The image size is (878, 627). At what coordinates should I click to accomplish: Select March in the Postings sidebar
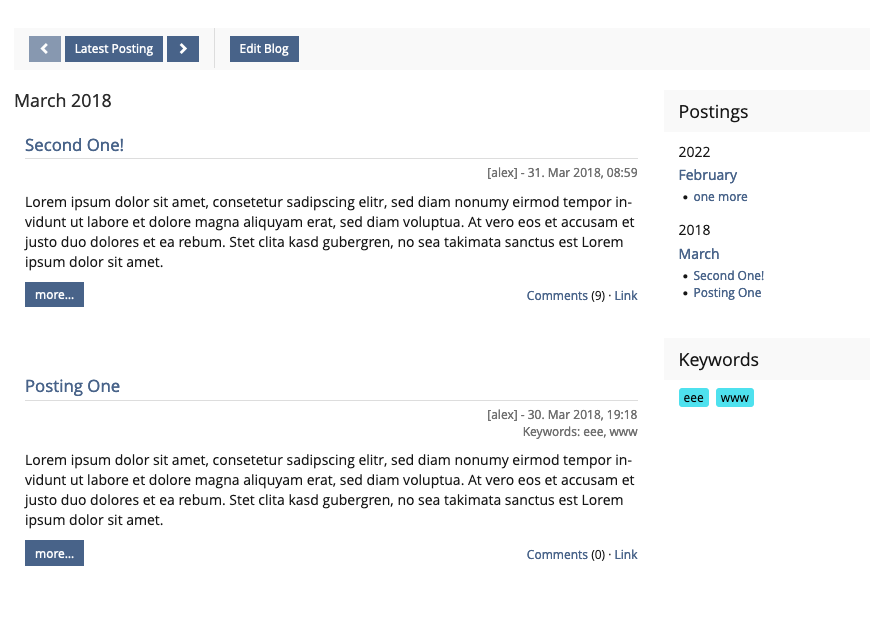[x=699, y=254]
